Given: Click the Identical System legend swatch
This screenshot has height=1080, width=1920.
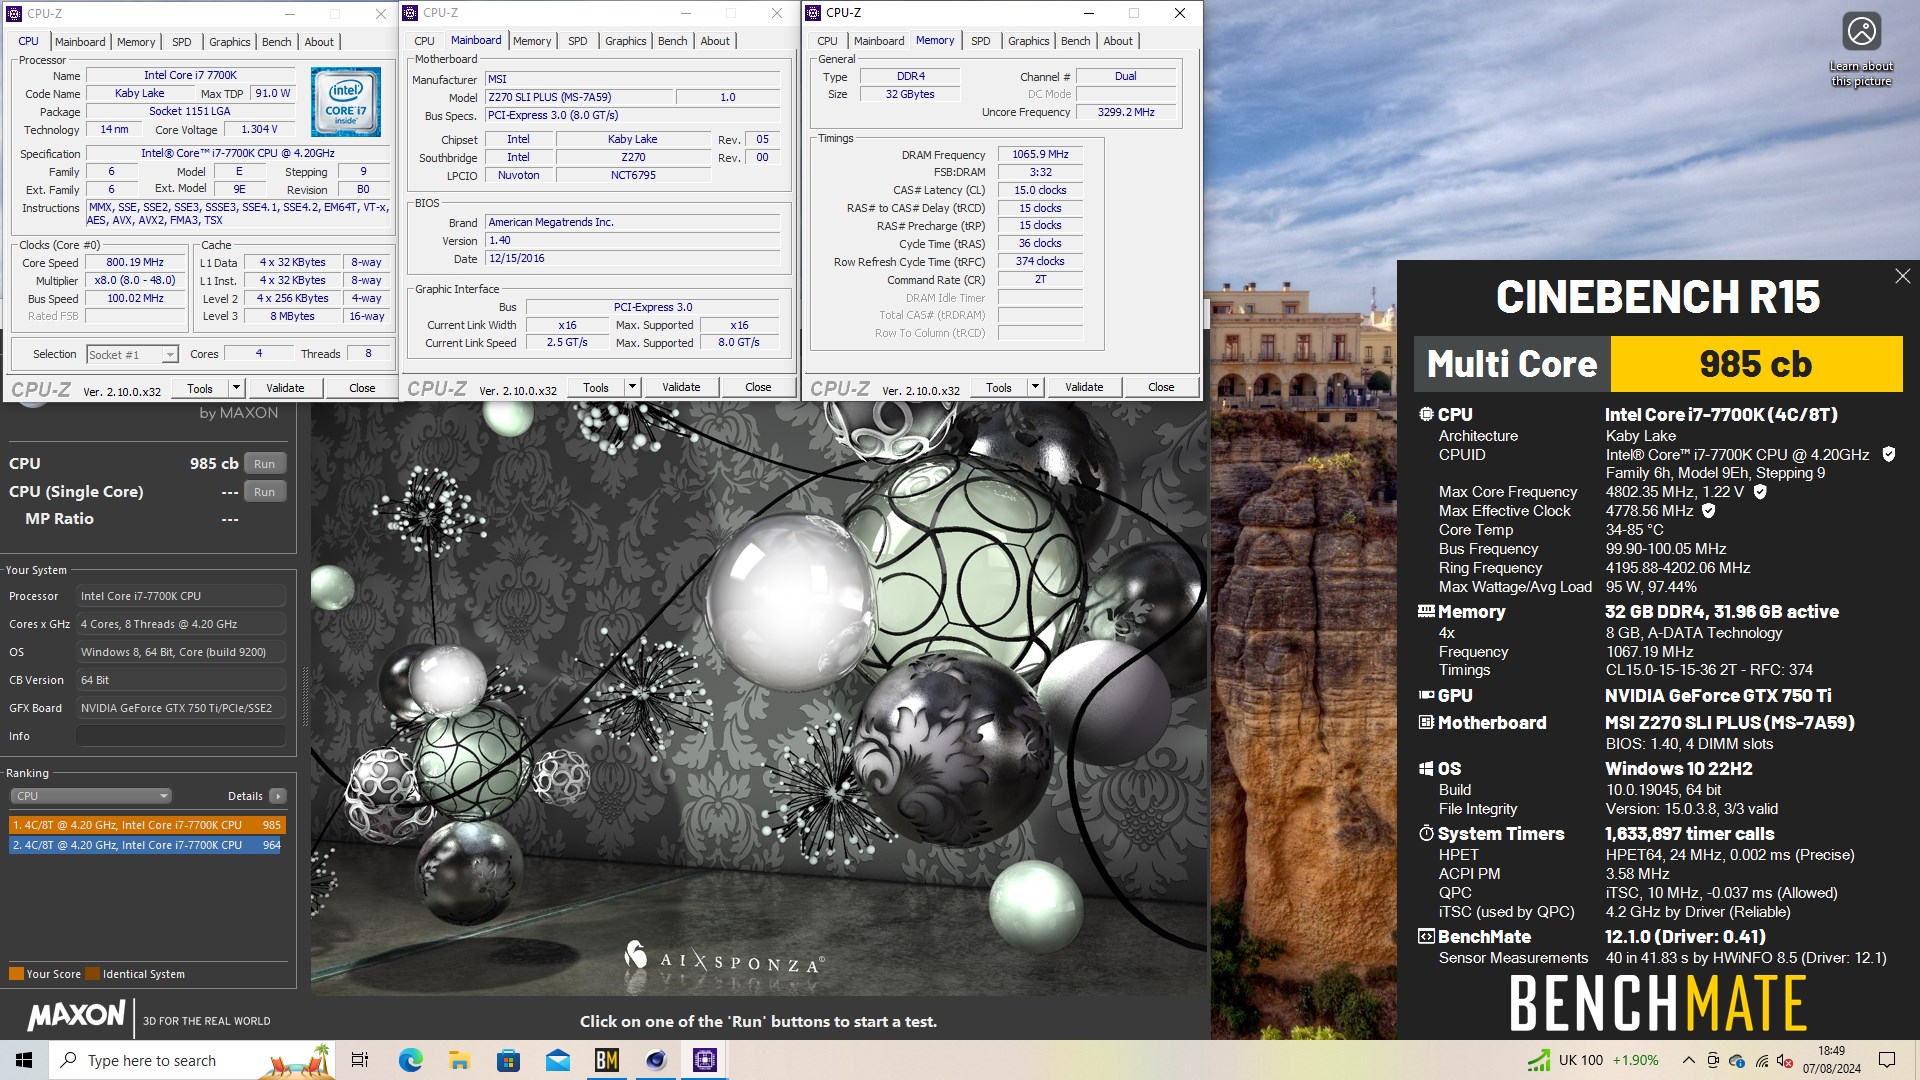Looking at the screenshot, I should click(x=92, y=974).
